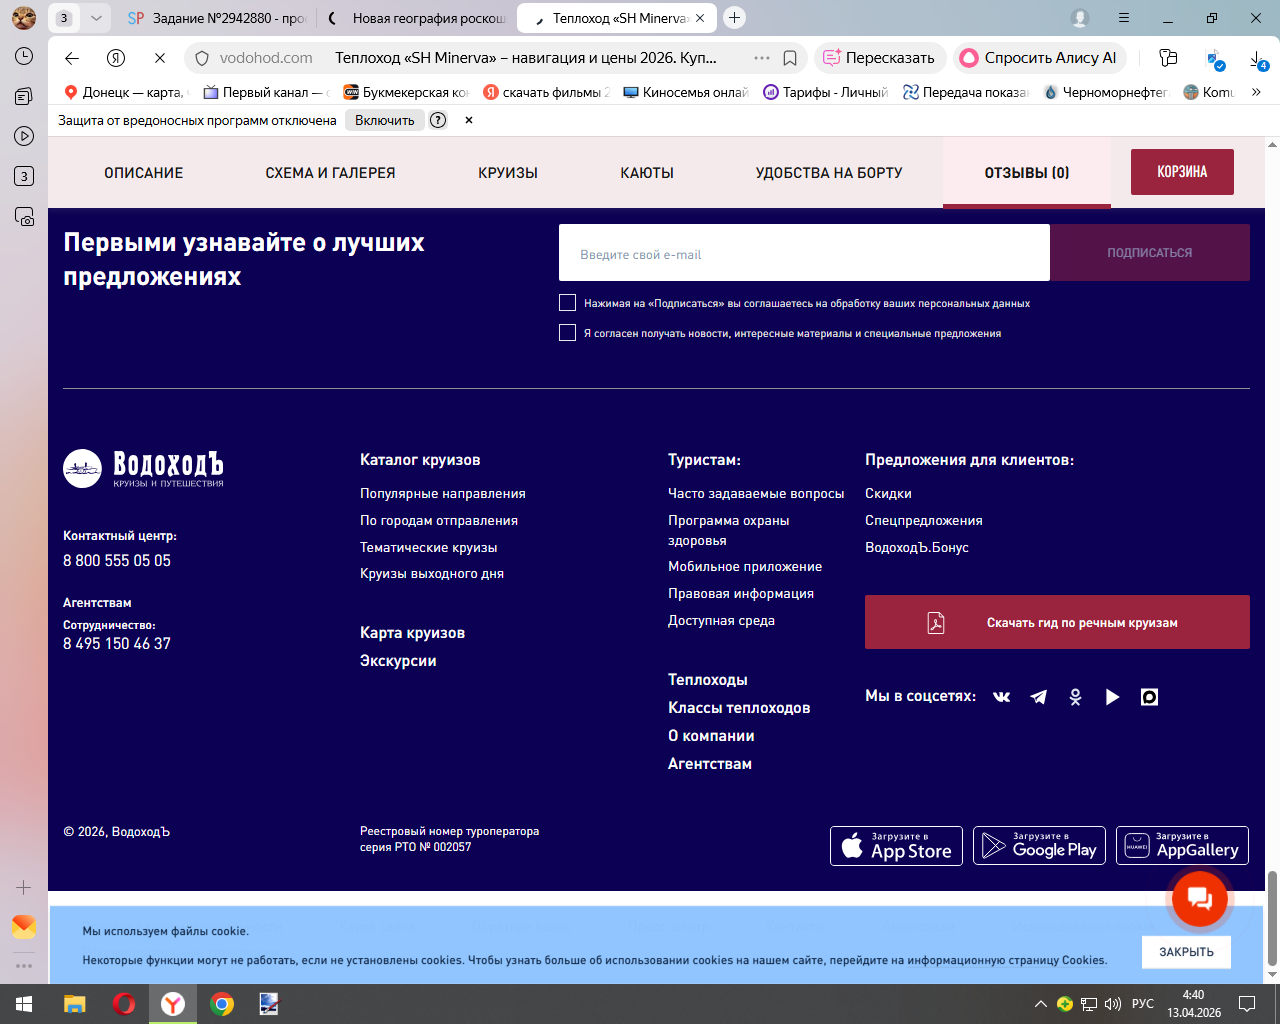Open Классы теплоходов link
Viewport: 1280px width, 1024px height.
click(739, 708)
